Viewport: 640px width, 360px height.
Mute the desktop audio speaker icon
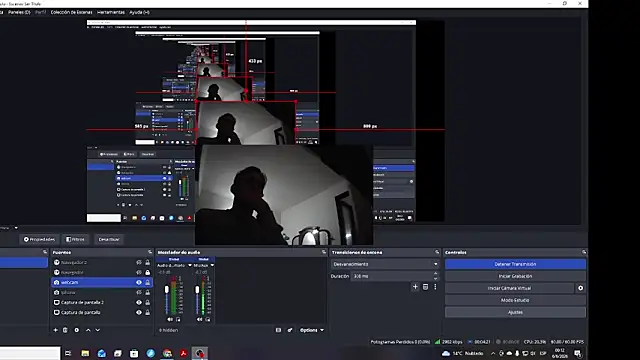point(170,319)
